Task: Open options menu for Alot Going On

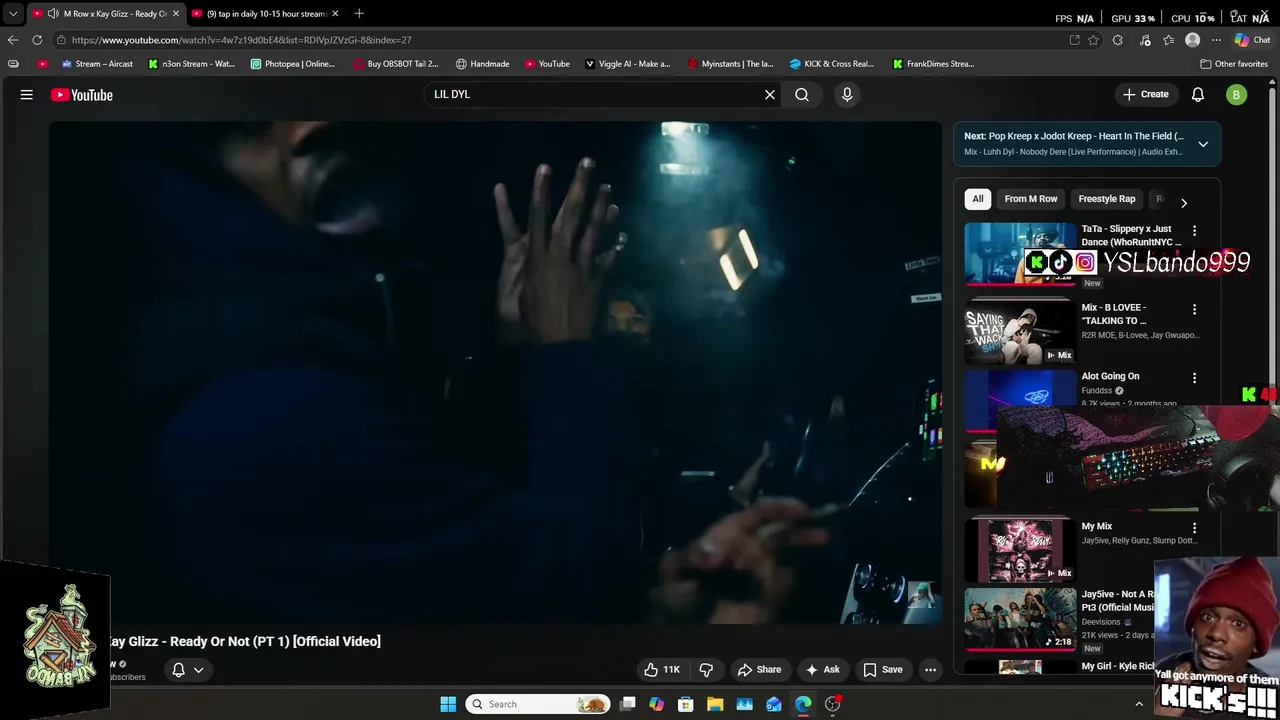Action: pos(1194,378)
